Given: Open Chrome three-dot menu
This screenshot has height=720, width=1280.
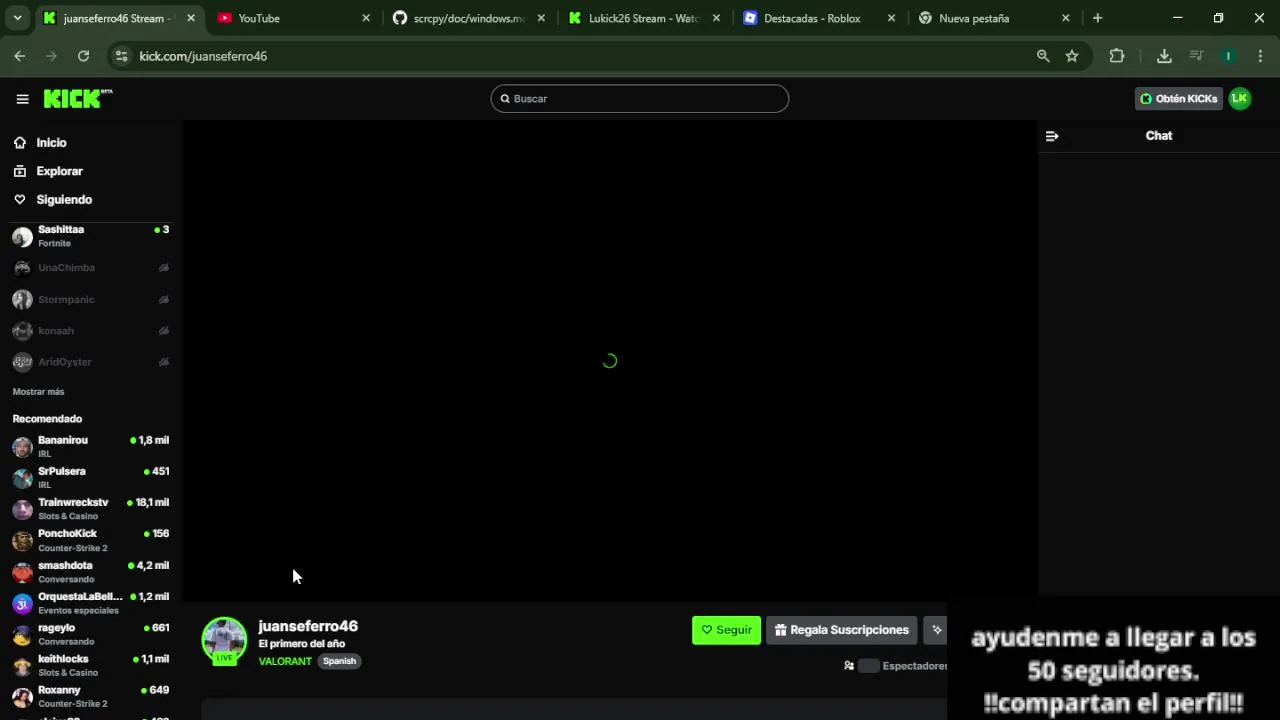Looking at the screenshot, I should point(1260,56).
